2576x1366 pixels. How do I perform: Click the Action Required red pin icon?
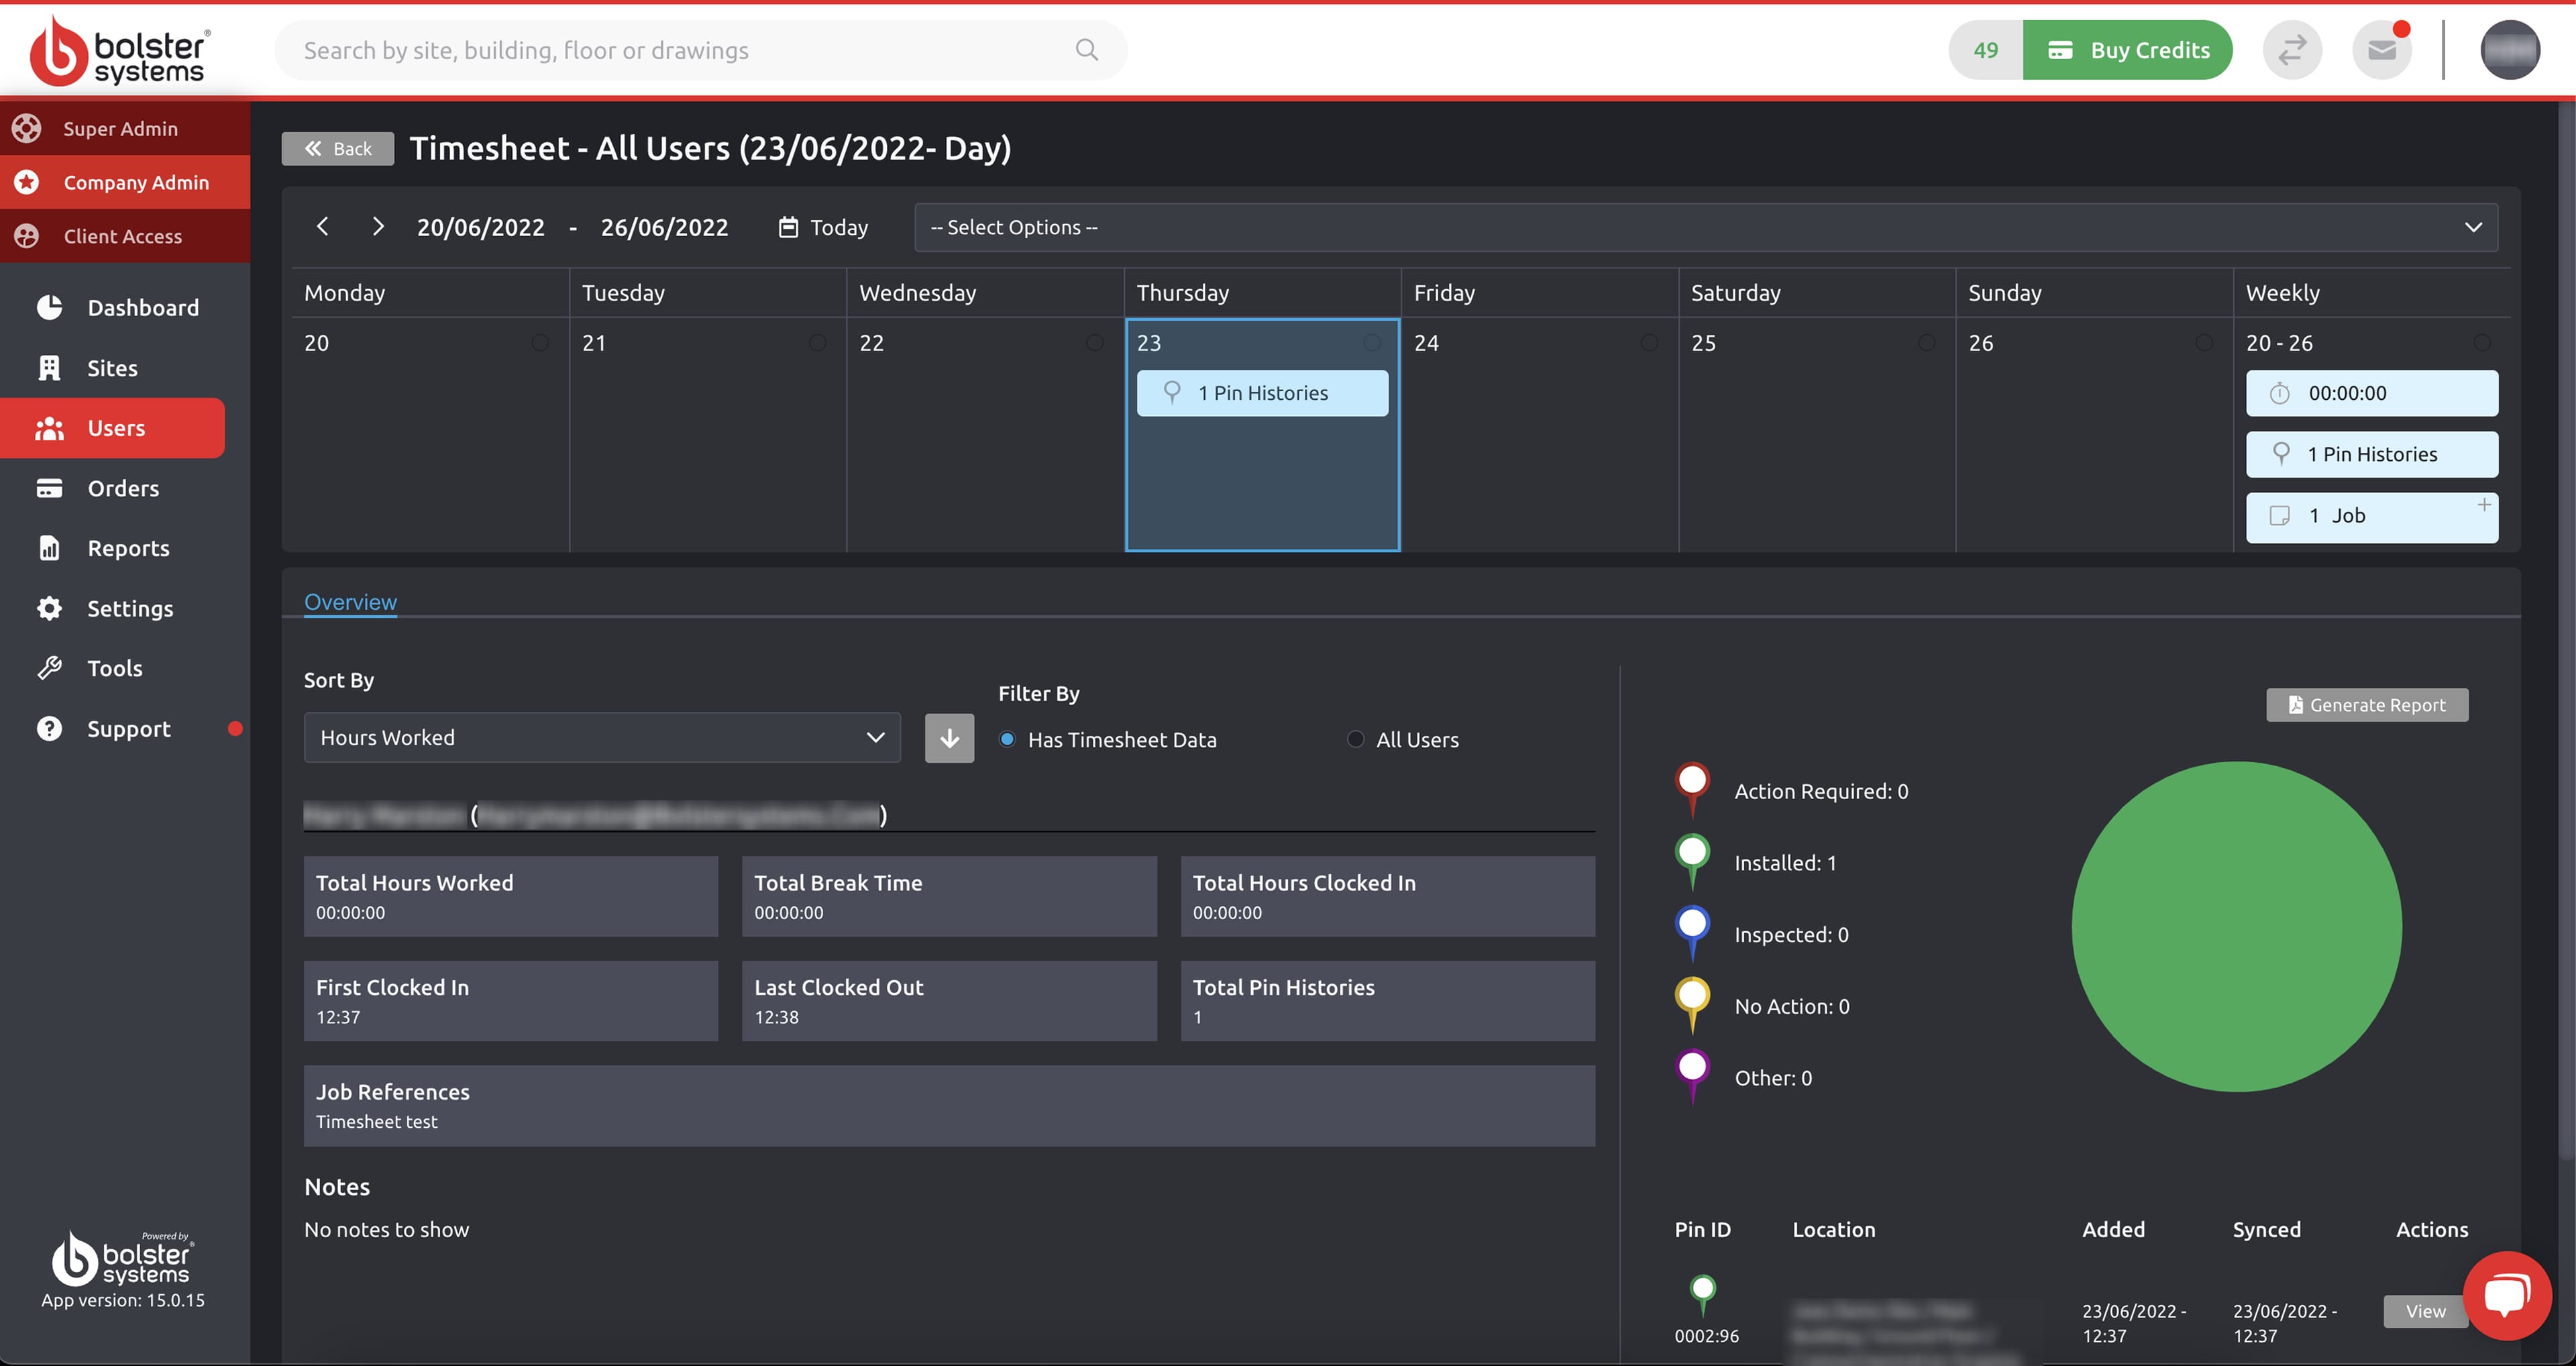1692,791
